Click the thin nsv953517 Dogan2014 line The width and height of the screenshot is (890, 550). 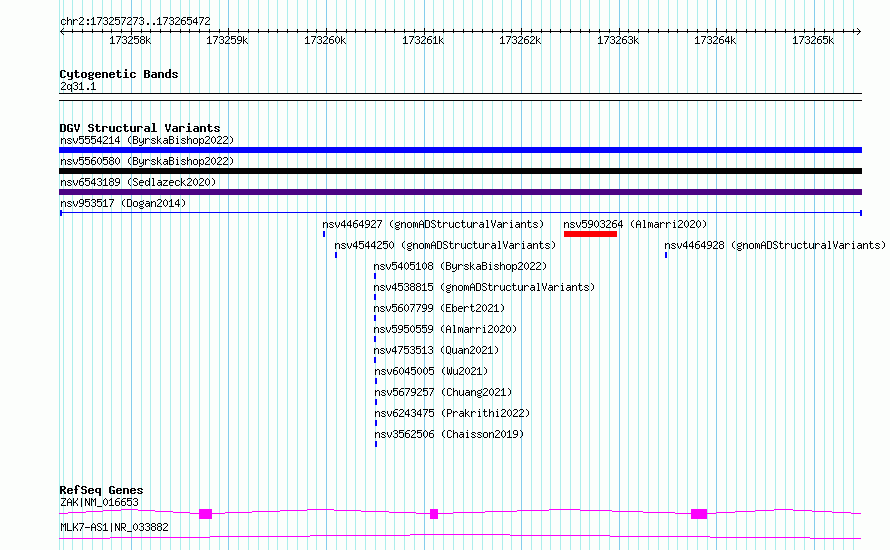coord(460,213)
